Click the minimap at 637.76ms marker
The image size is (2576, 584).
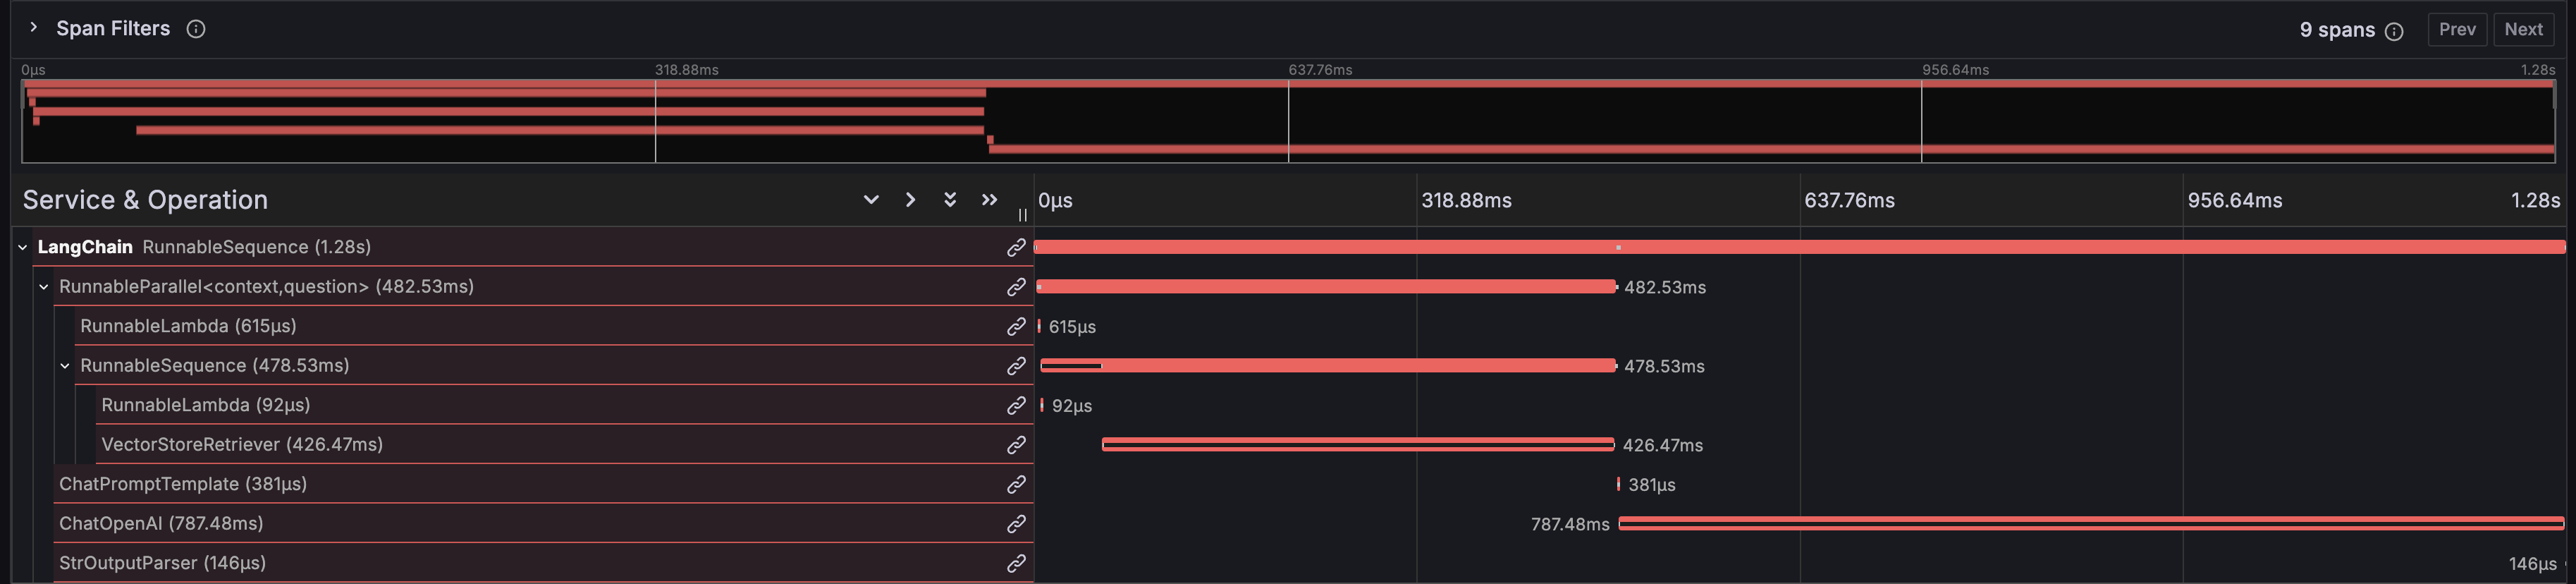[1288, 121]
